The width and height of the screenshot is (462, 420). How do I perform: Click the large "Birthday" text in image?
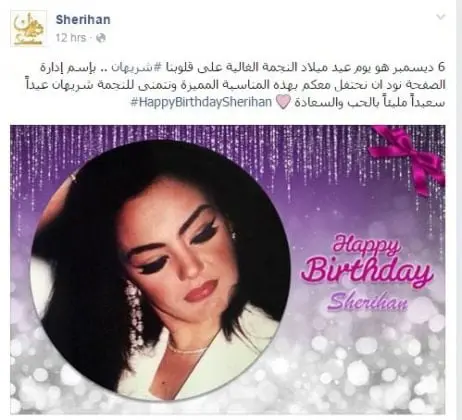(x=367, y=272)
